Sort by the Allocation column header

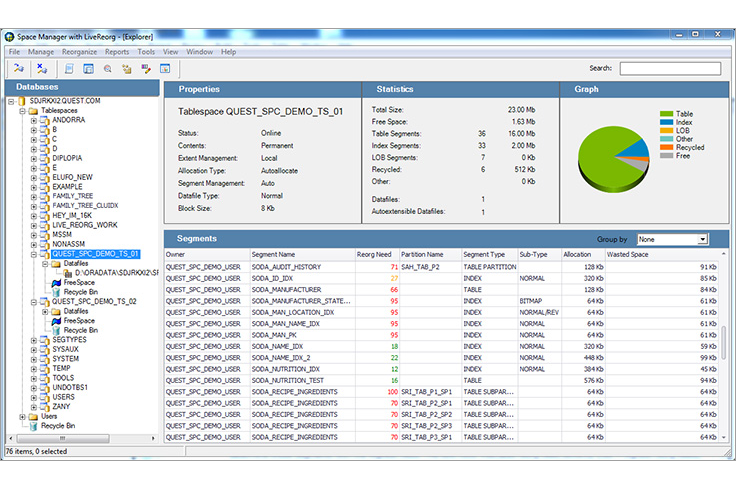[583, 255]
